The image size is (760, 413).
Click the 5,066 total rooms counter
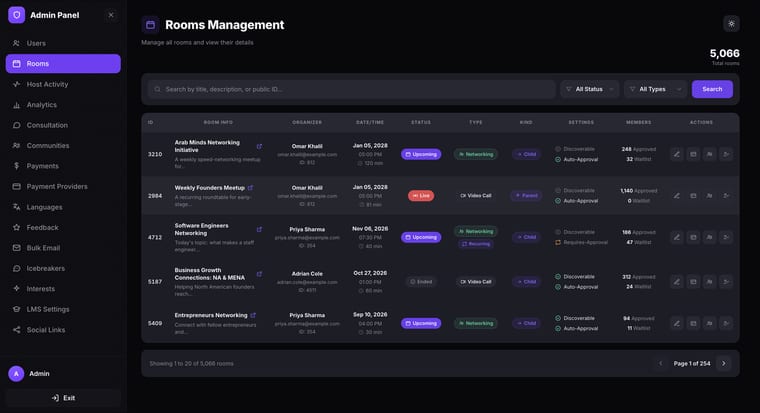pyautogui.click(x=725, y=53)
